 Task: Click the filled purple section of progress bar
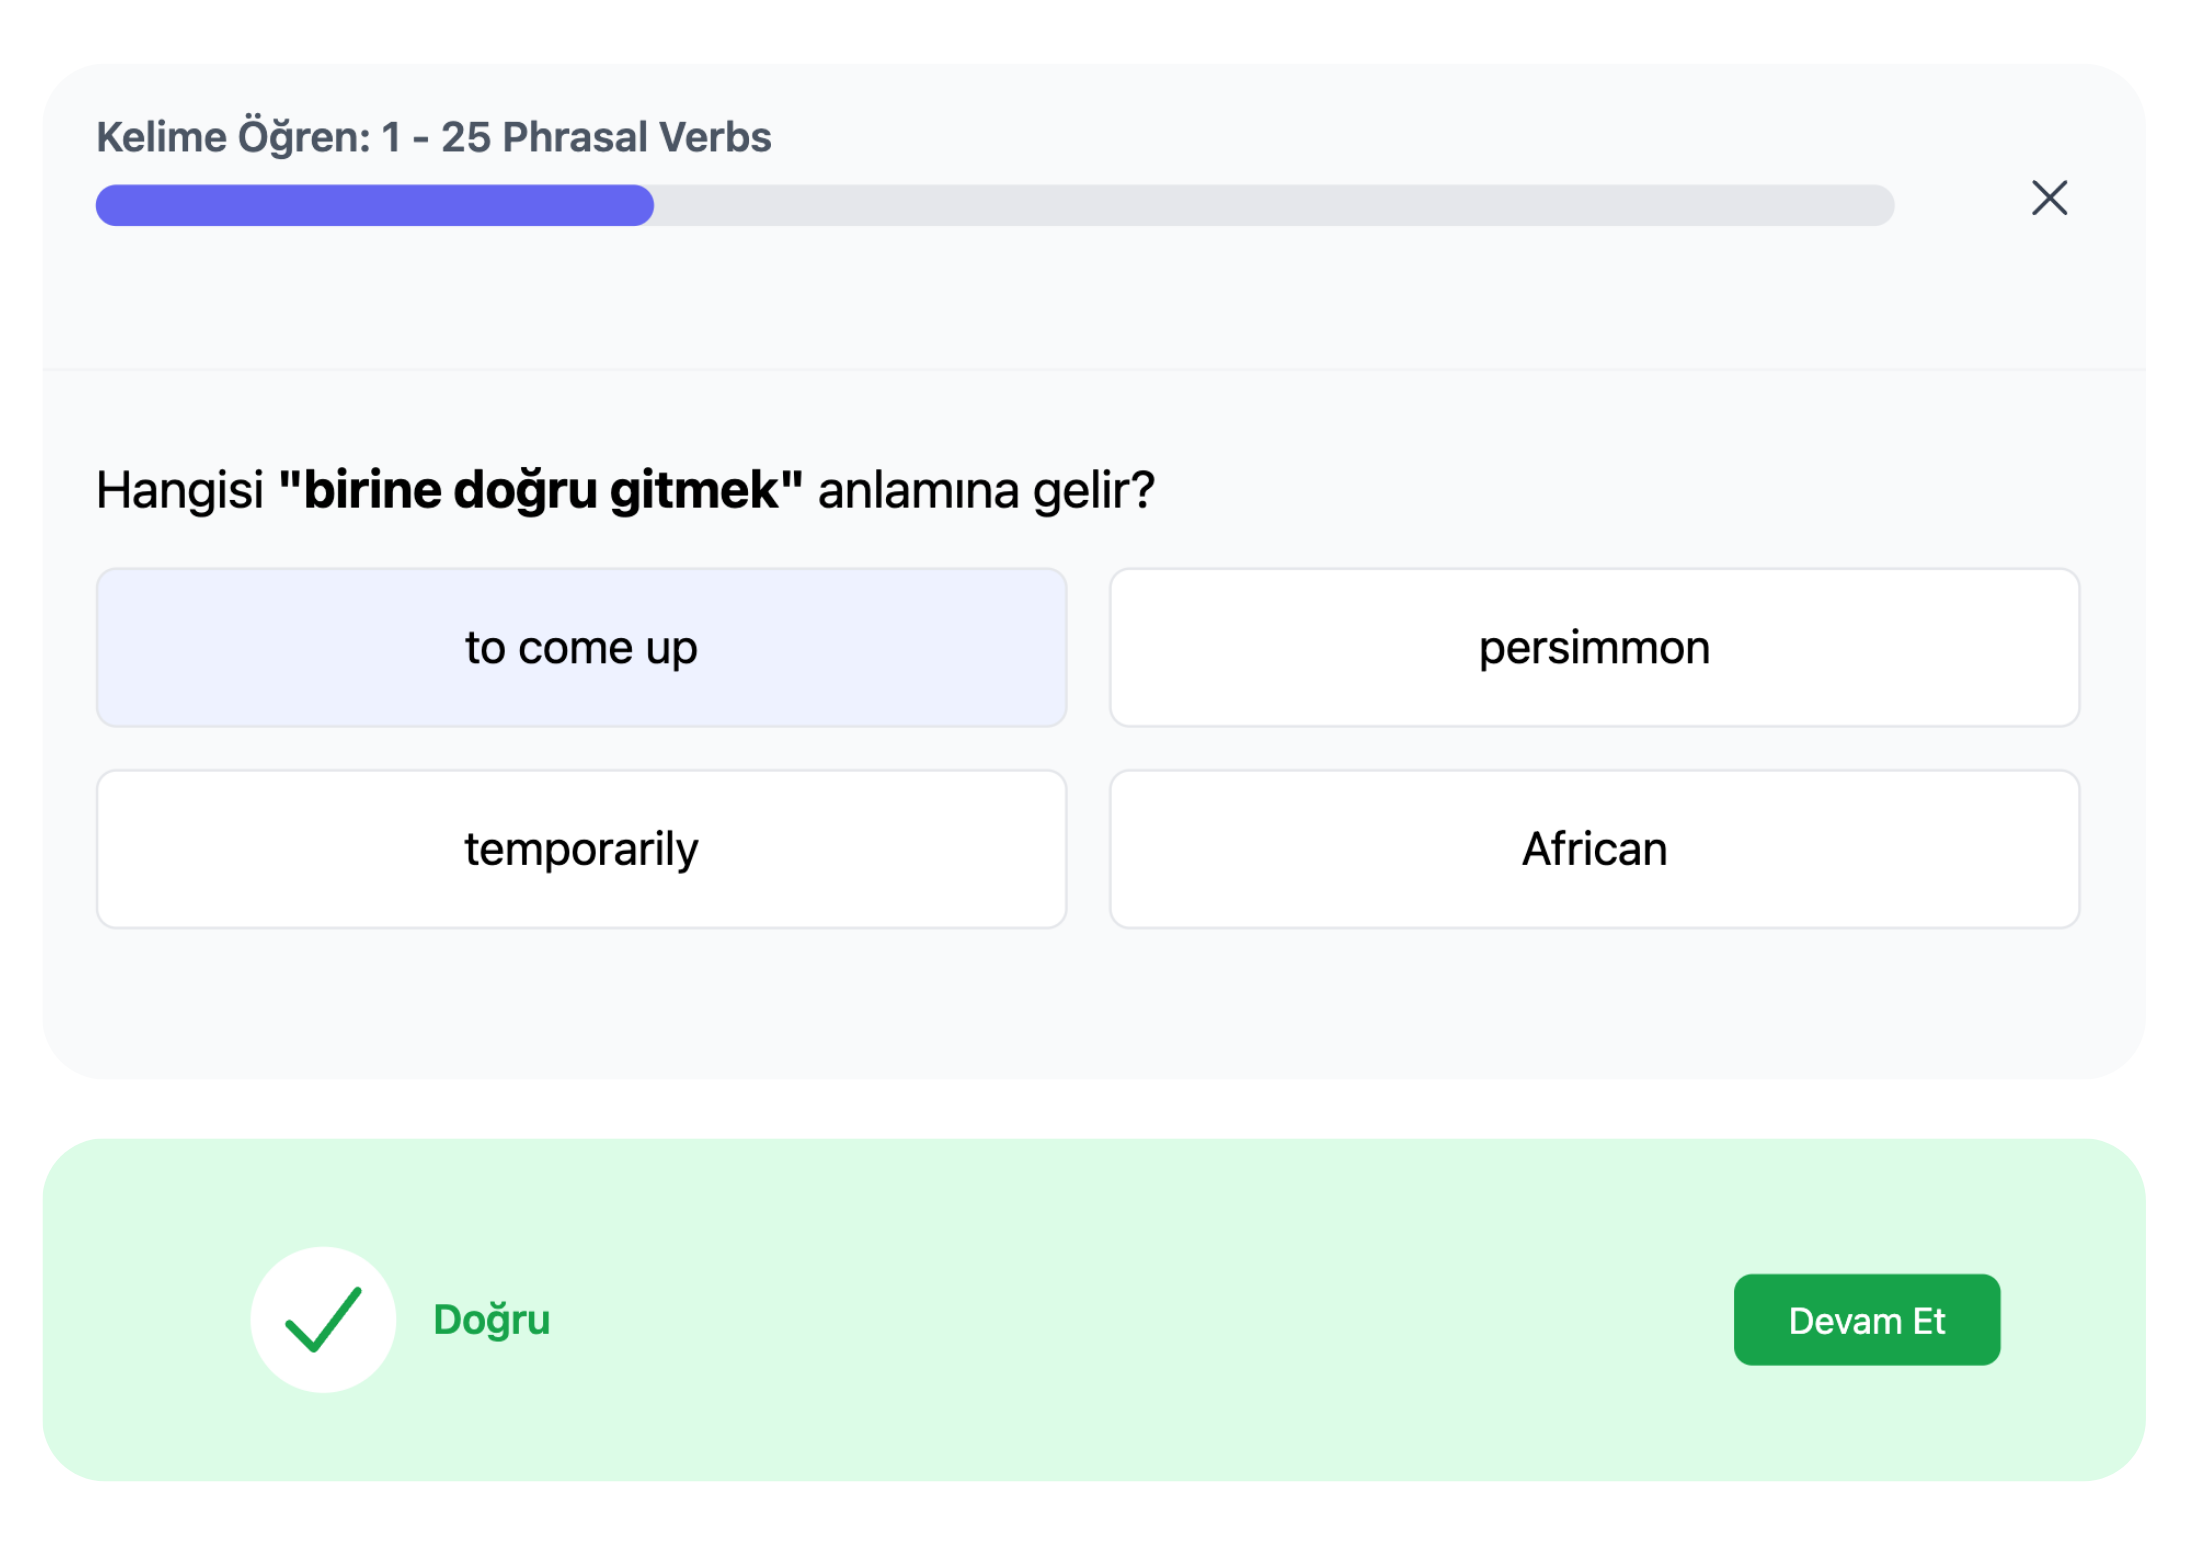[x=375, y=205]
